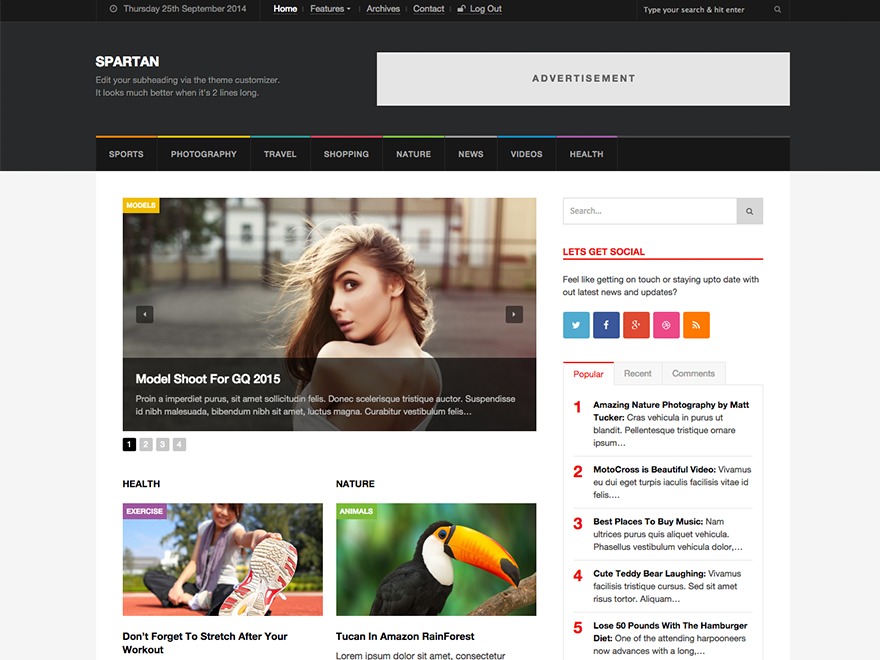
Task: Open the Health category in navbar
Action: [x=586, y=154]
